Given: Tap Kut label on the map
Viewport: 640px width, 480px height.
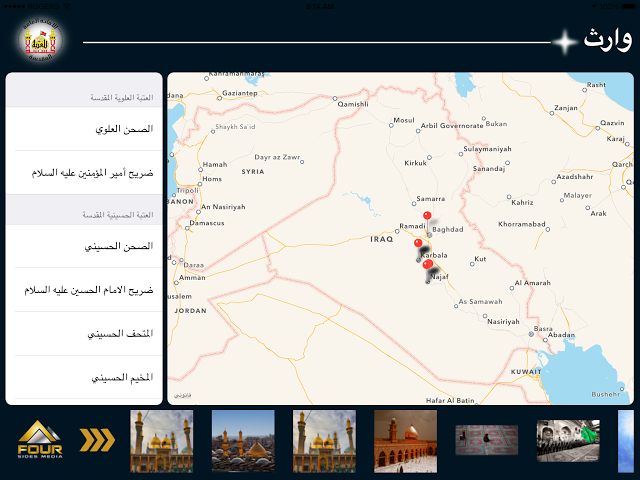Looking at the screenshot, I should 480,259.
